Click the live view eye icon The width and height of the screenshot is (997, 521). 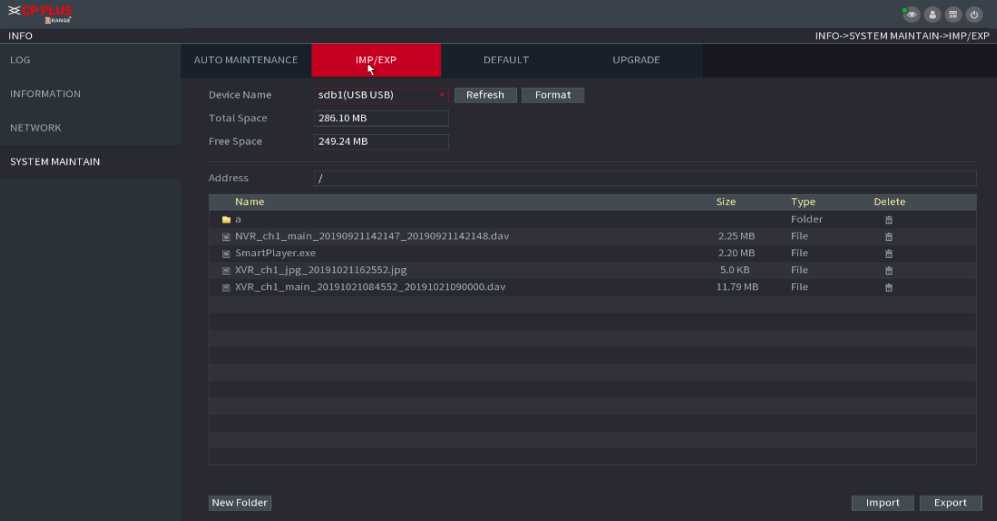pos(913,15)
